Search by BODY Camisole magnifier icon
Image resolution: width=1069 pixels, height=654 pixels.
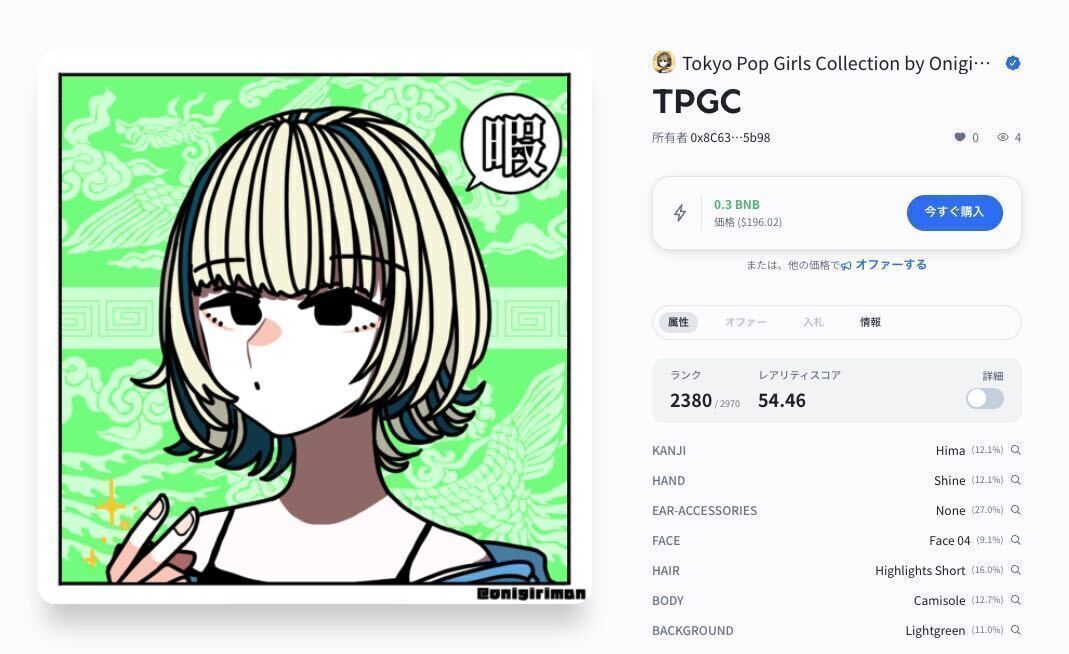tap(1016, 600)
